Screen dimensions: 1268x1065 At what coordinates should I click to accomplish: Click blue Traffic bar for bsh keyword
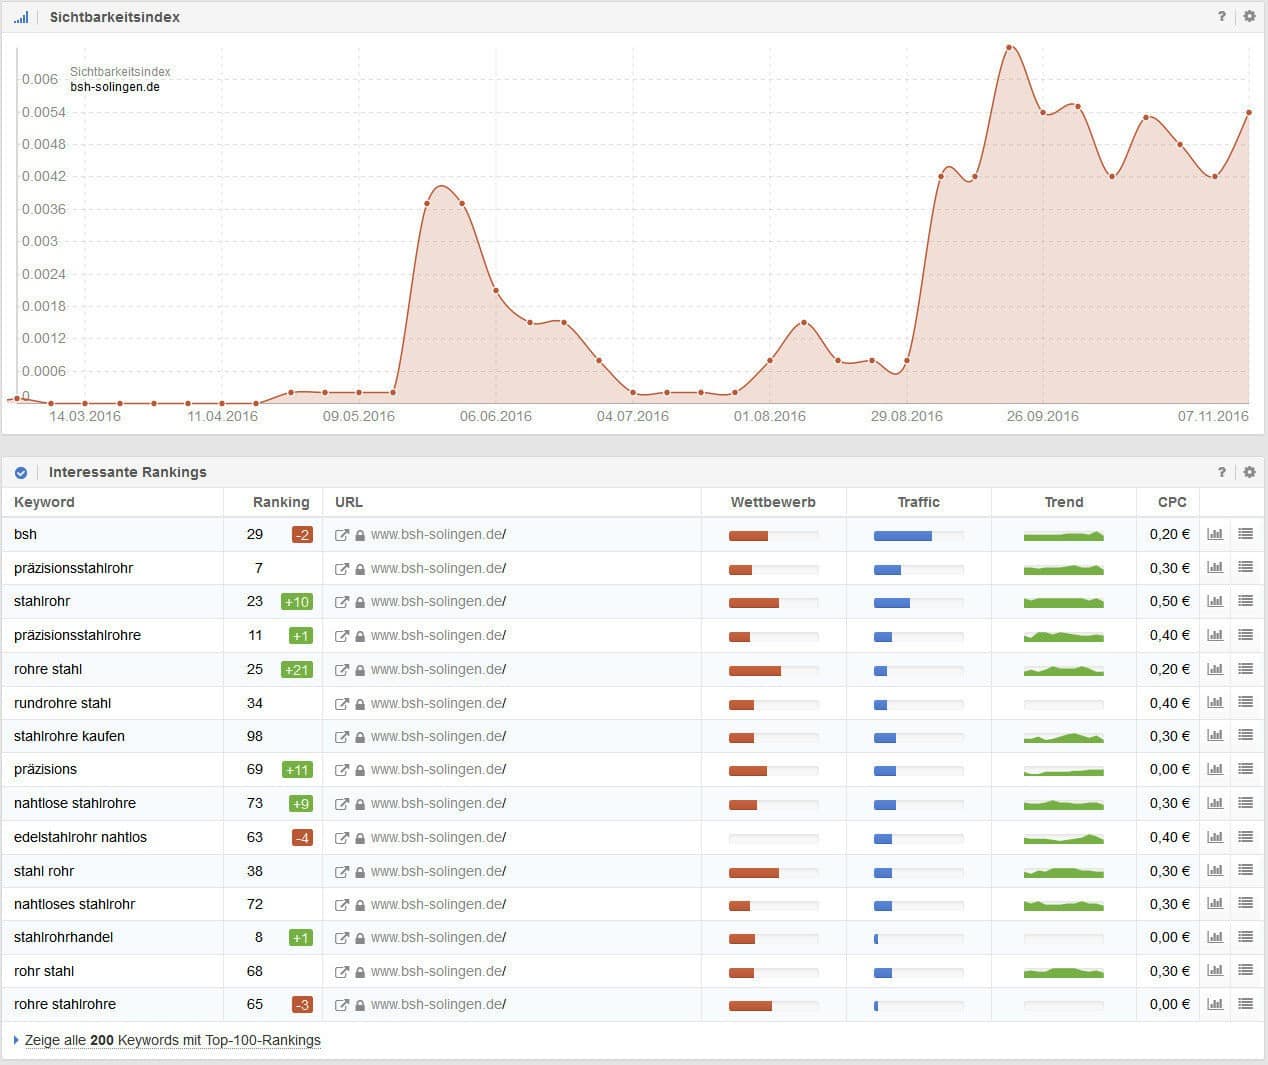pos(903,536)
